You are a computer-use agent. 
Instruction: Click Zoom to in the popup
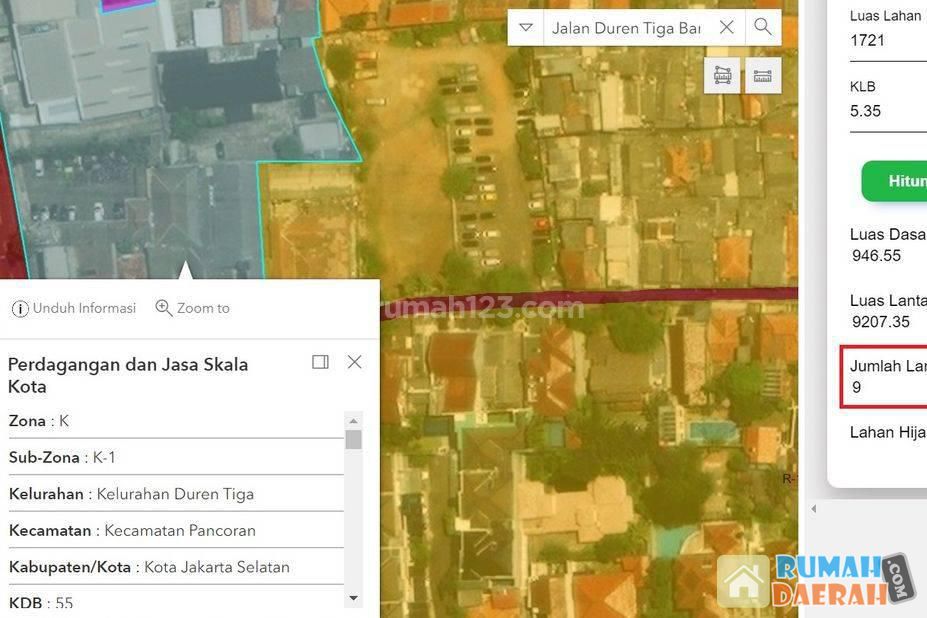[193, 308]
